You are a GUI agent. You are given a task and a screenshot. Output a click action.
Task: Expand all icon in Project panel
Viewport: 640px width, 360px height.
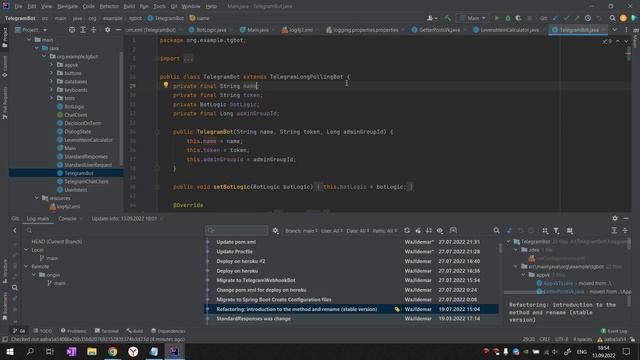(x=83, y=30)
